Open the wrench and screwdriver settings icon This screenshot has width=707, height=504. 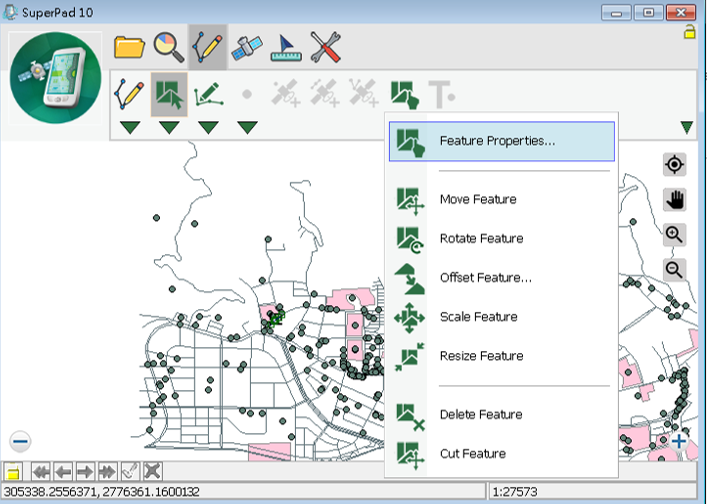click(325, 47)
